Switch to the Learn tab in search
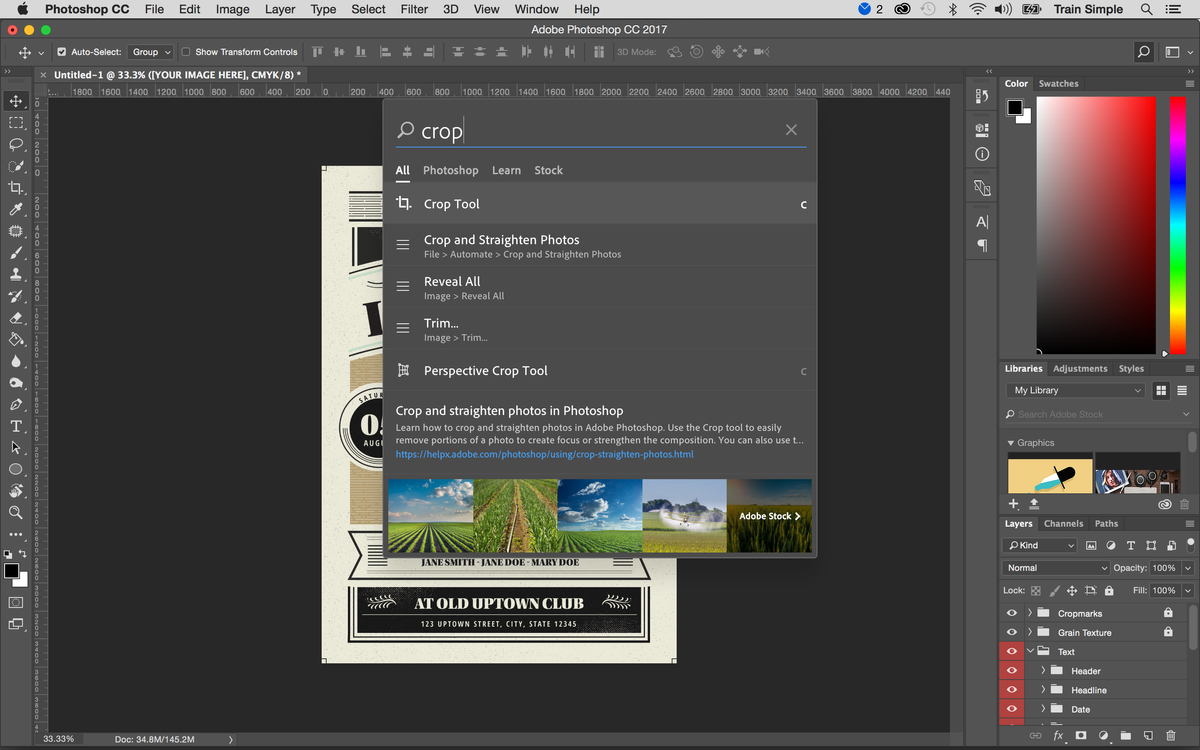Image resolution: width=1200 pixels, height=750 pixels. 506,170
